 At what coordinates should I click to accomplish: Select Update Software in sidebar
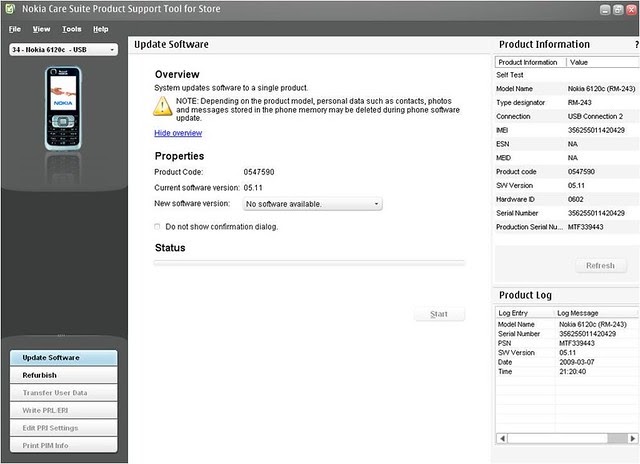[63, 357]
